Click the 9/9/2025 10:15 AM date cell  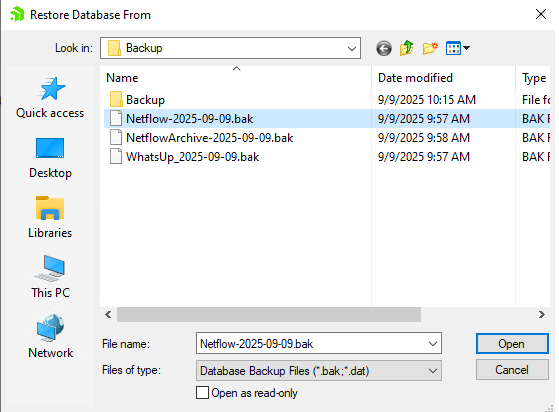427,100
